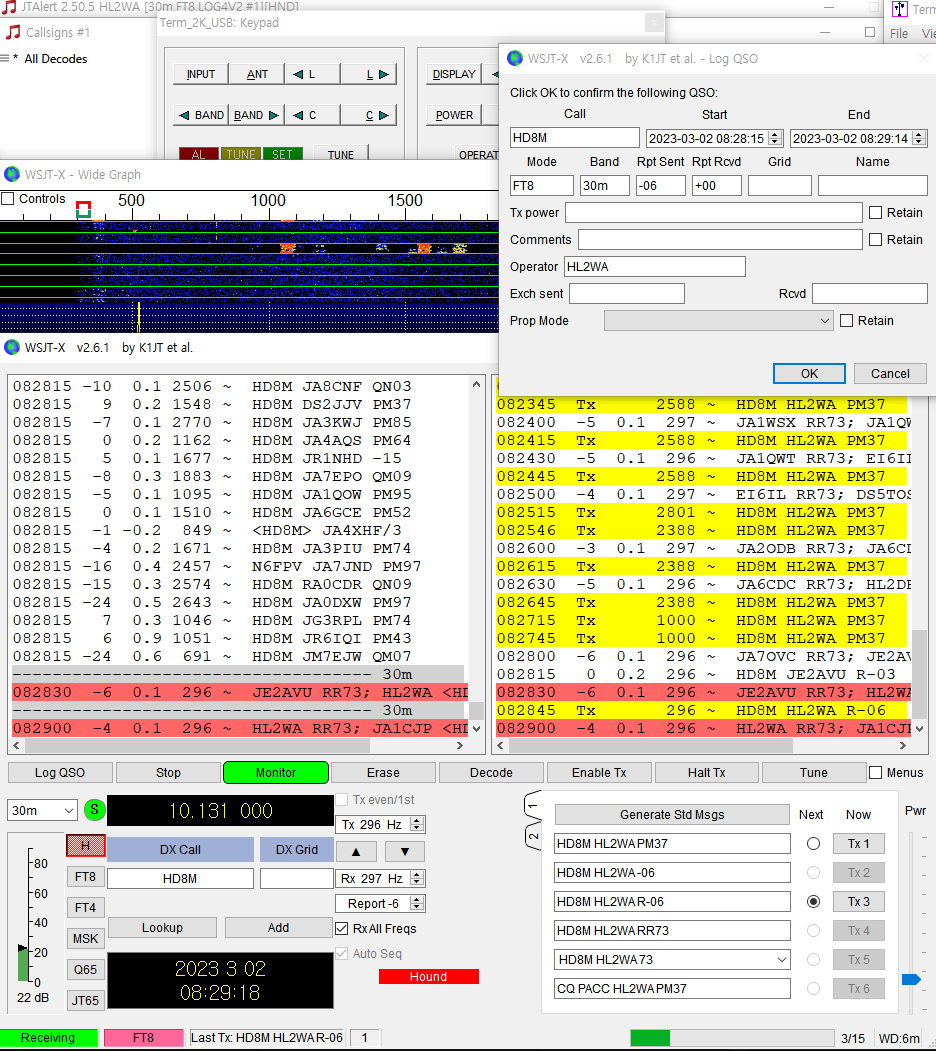Image resolution: width=936 pixels, height=1051 pixels.
Task: Toggle the red H hound mode button
Action: [86, 846]
